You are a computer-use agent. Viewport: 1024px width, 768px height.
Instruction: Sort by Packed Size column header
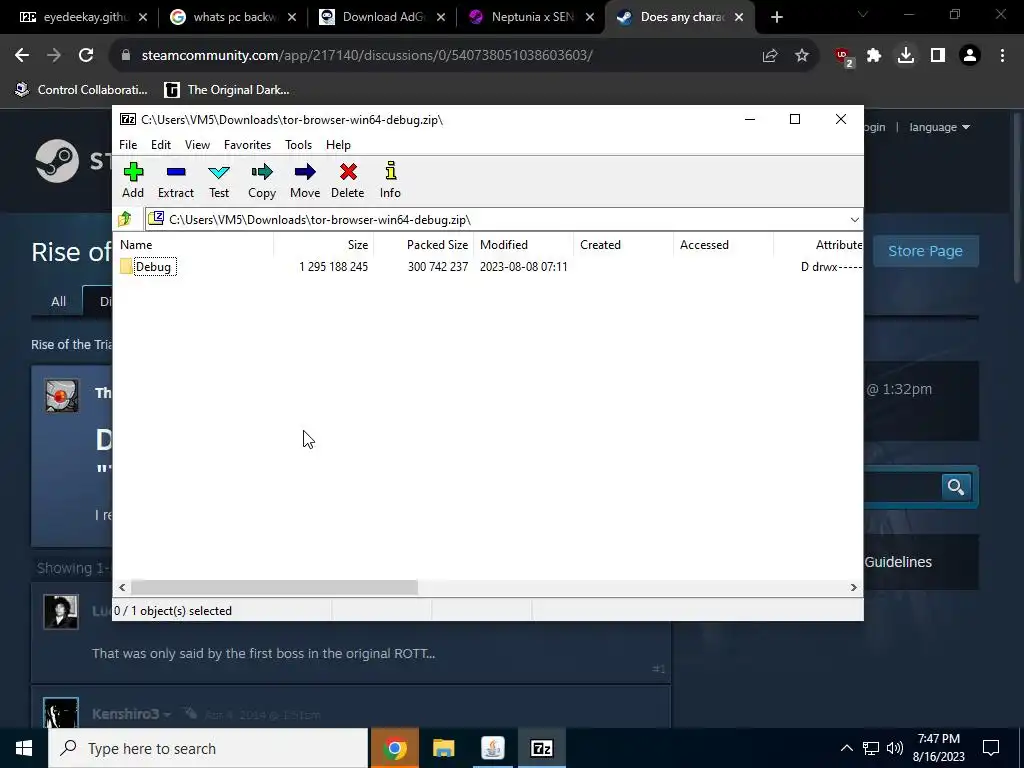pyautogui.click(x=424, y=245)
